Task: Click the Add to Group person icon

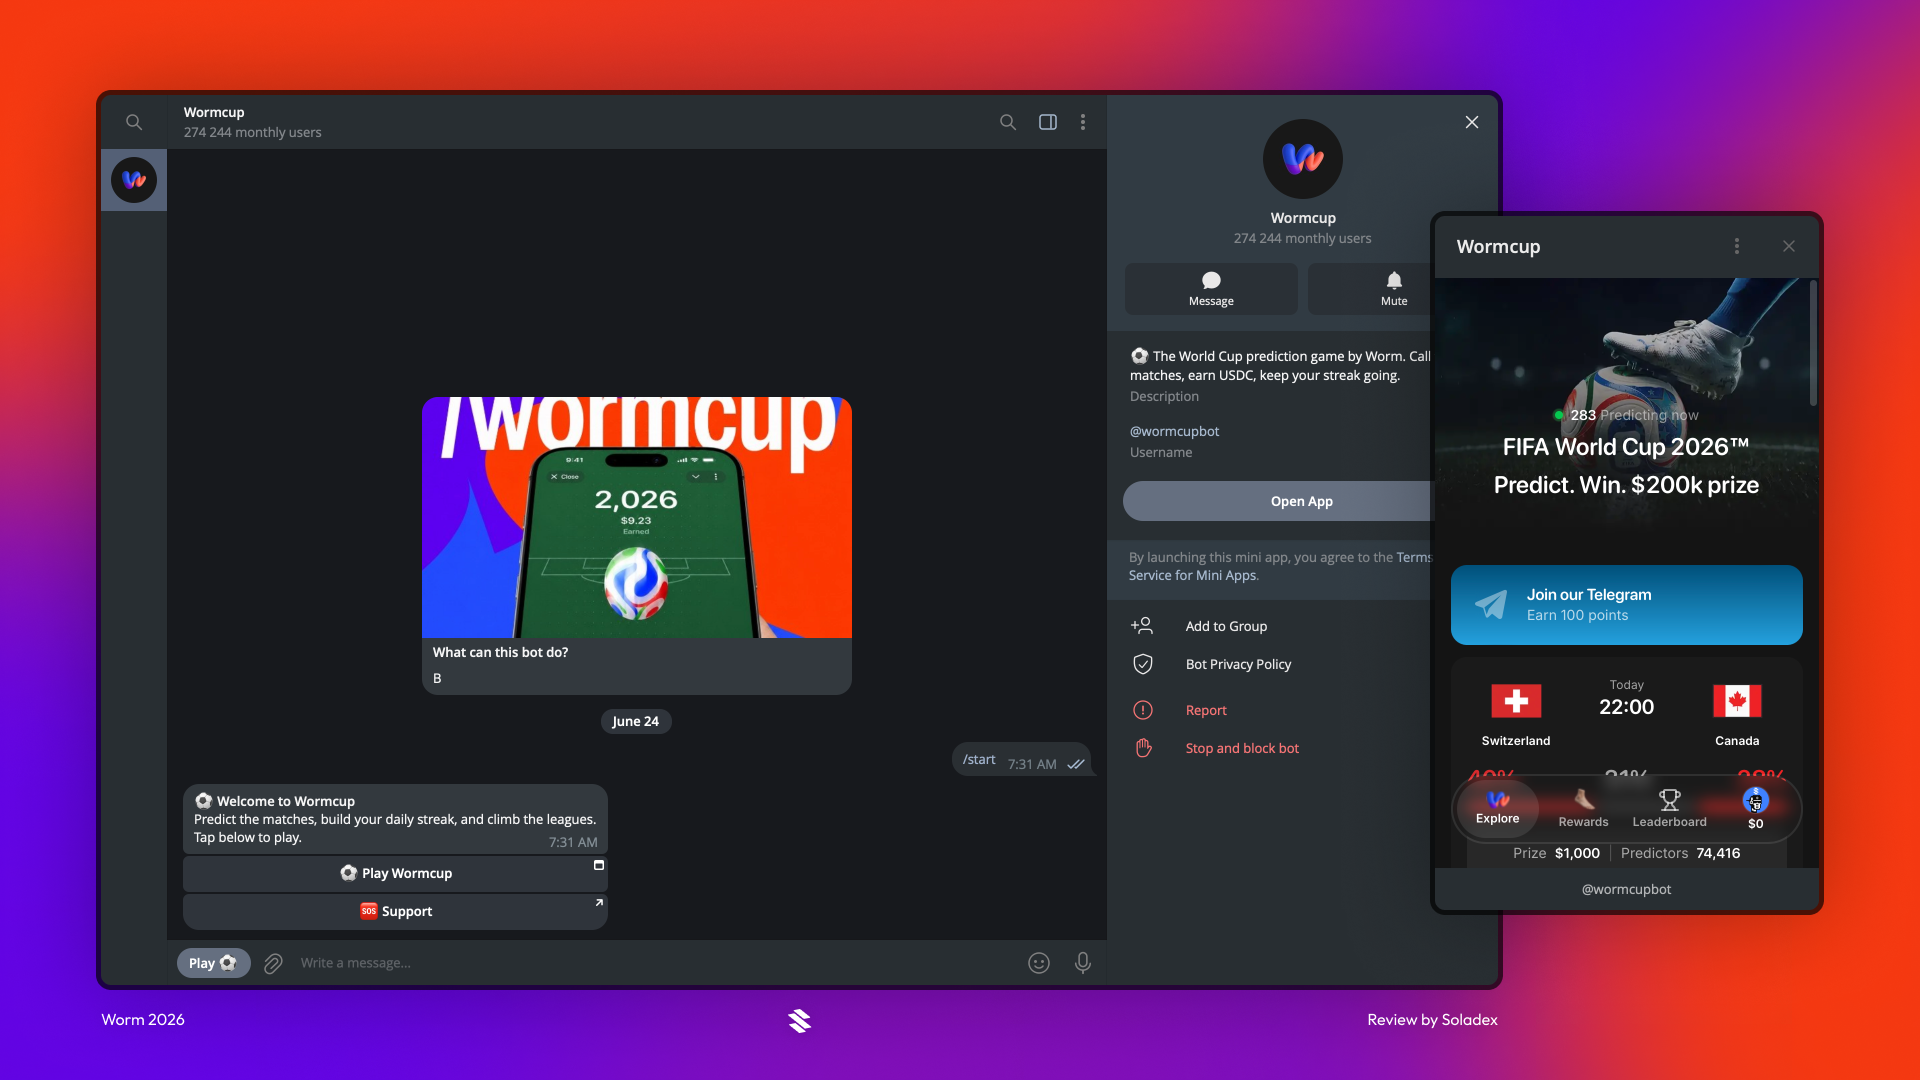Action: (x=1142, y=626)
